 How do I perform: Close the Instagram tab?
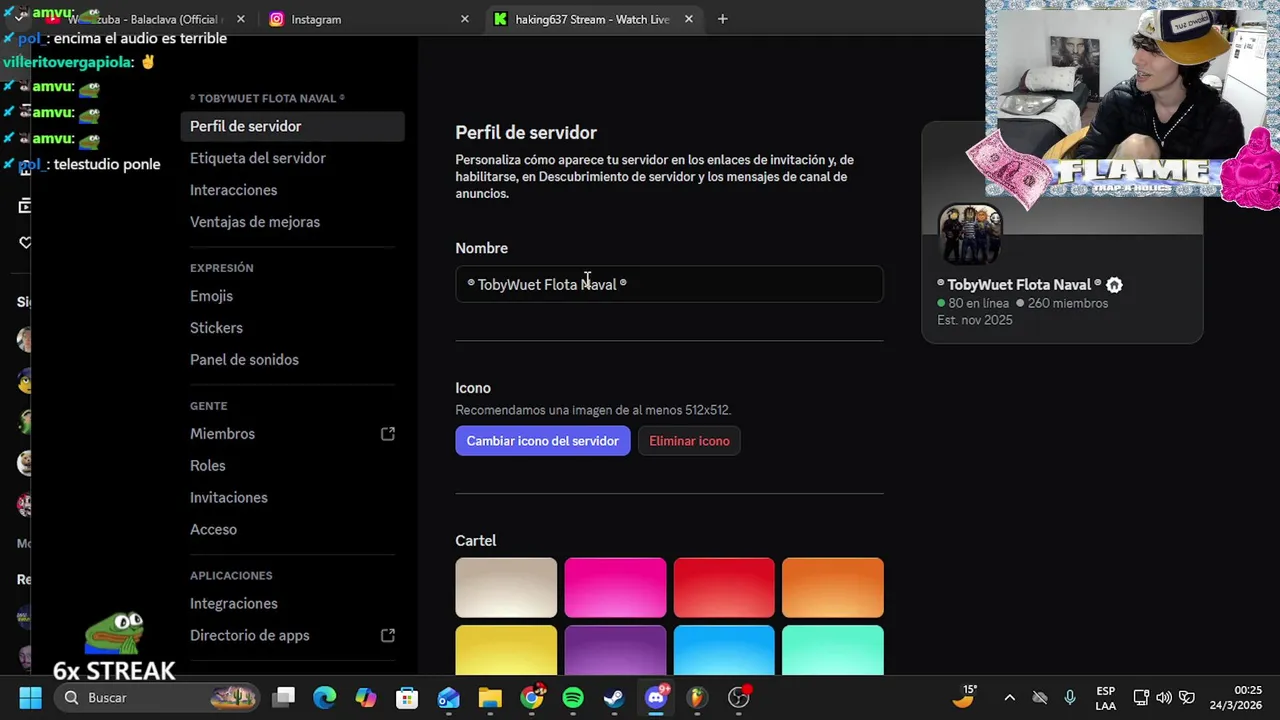(x=464, y=19)
